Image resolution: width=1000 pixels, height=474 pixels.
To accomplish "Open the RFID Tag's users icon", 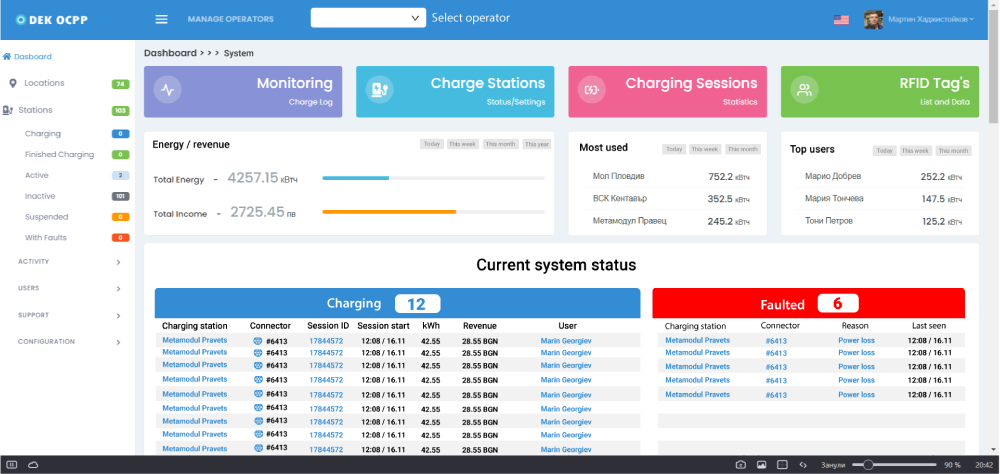I will (x=802, y=90).
